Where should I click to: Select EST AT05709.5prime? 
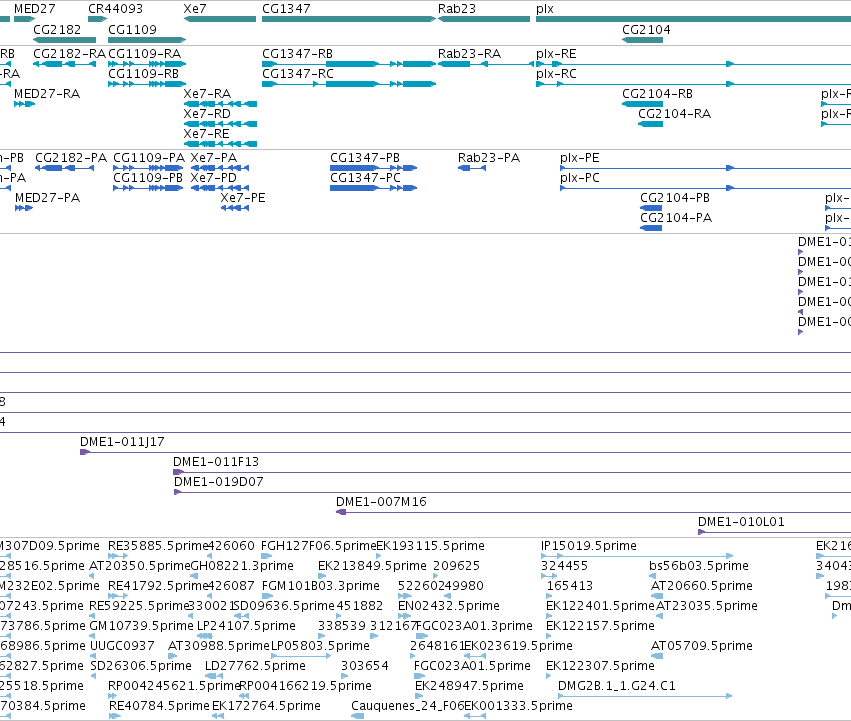657,656
